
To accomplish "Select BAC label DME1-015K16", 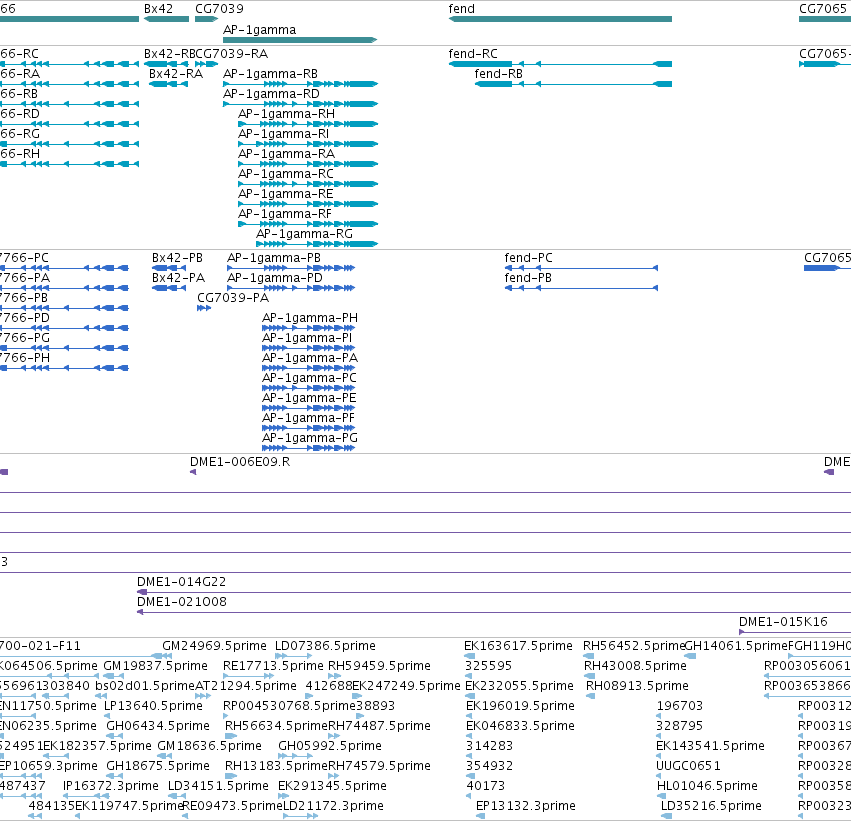I will [783, 622].
